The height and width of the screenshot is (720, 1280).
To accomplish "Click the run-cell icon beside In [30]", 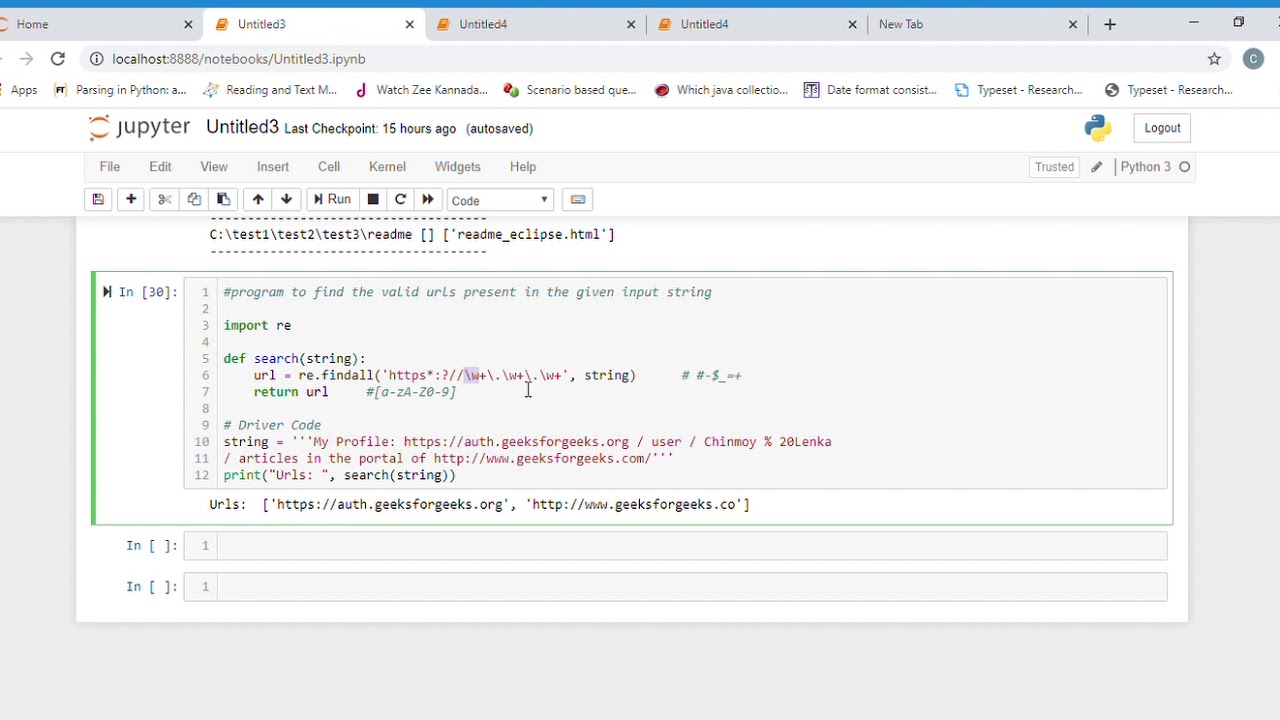I will (107, 292).
